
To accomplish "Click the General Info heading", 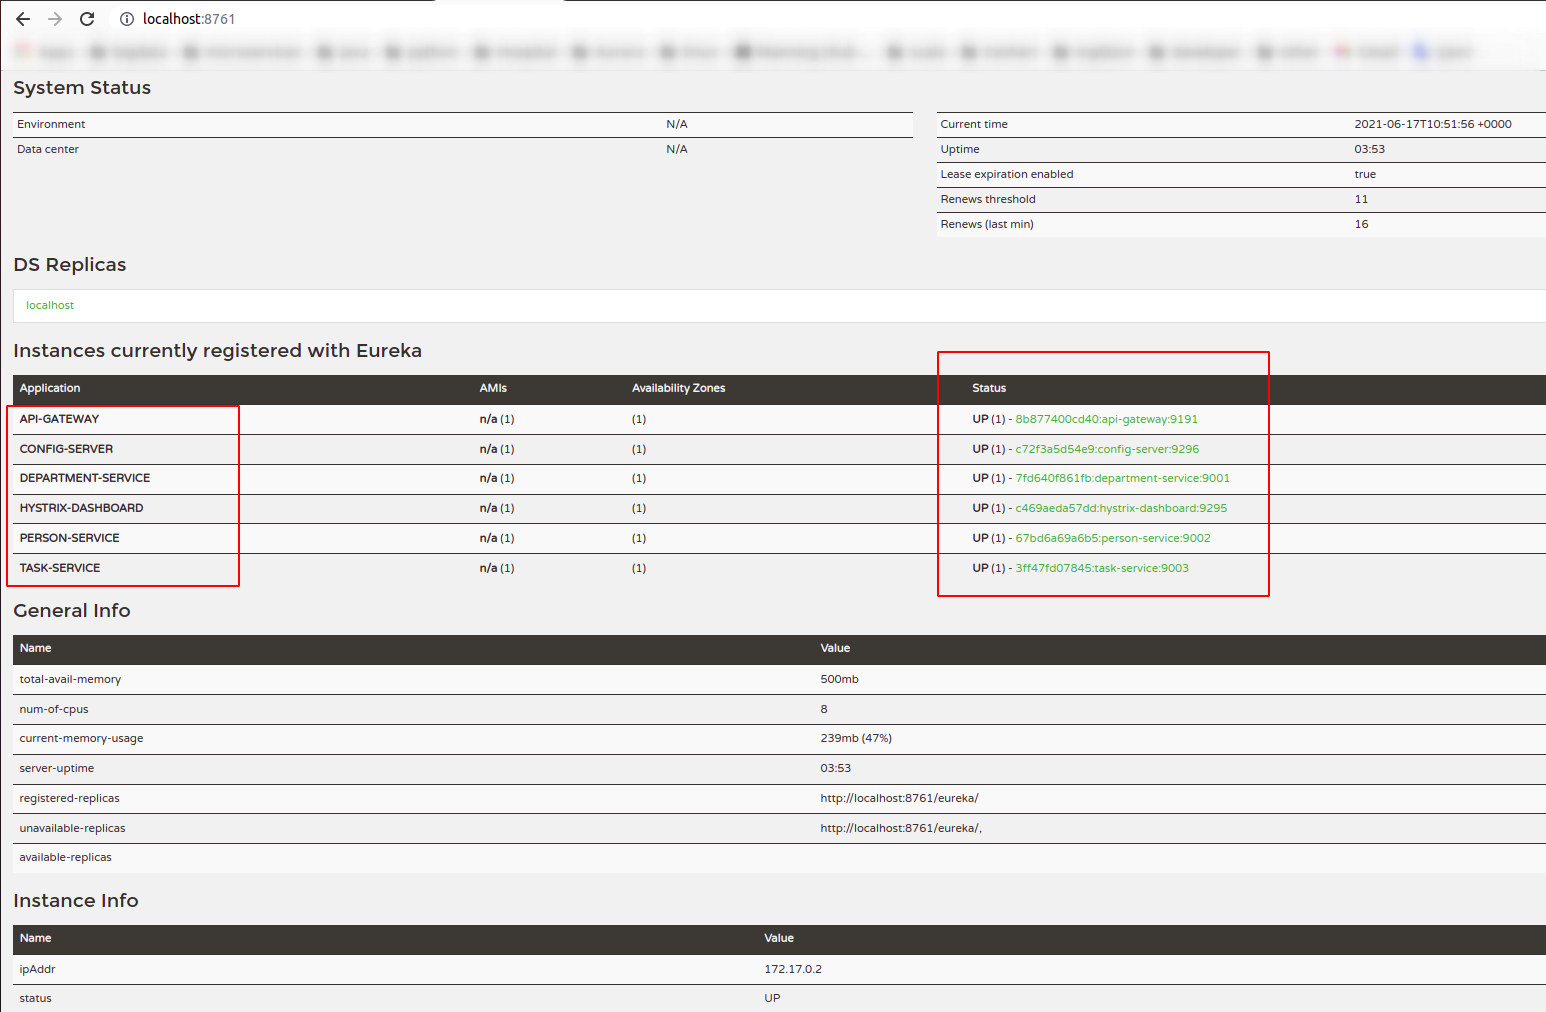I will tap(72, 611).
